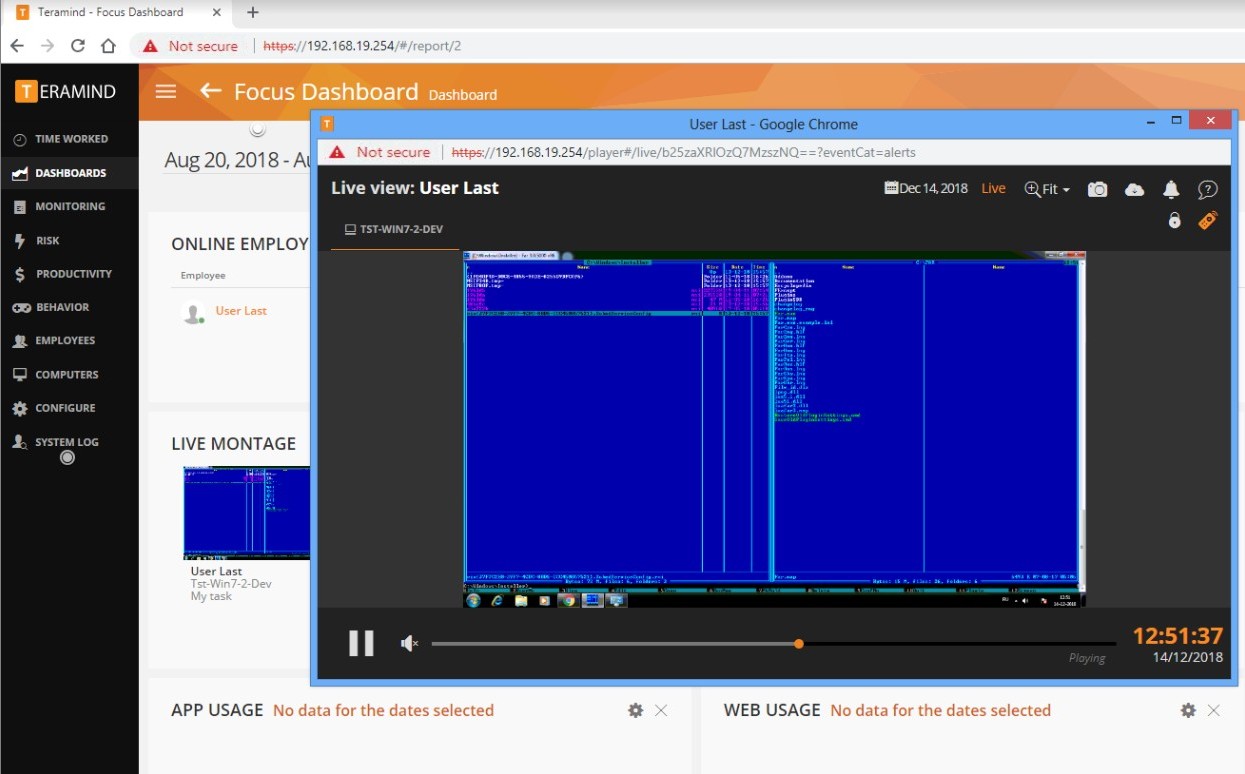
Task: Click the cloud download icon in player
Action: click(1134, 189)
